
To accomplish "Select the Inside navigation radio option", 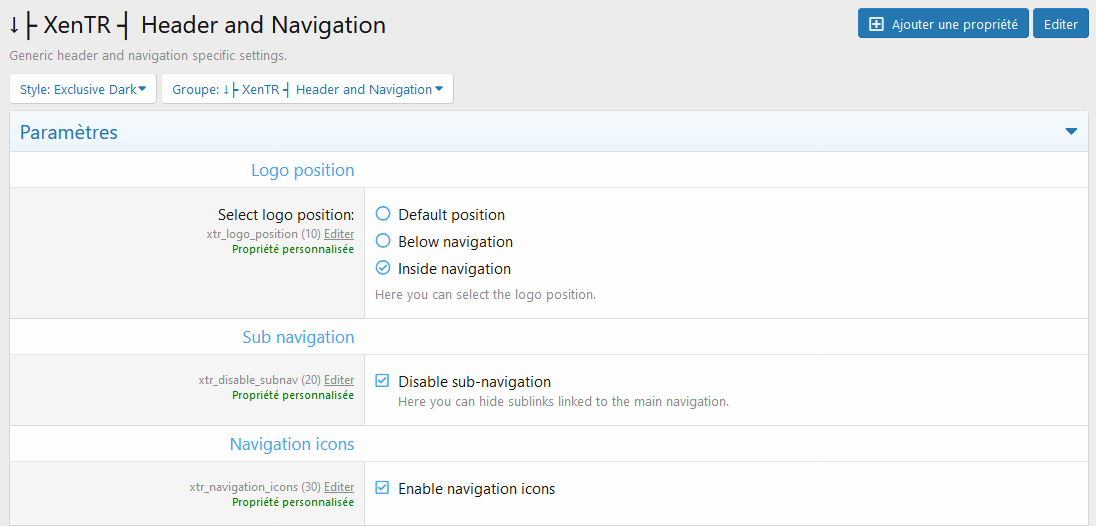I will (x=382, y=268).
